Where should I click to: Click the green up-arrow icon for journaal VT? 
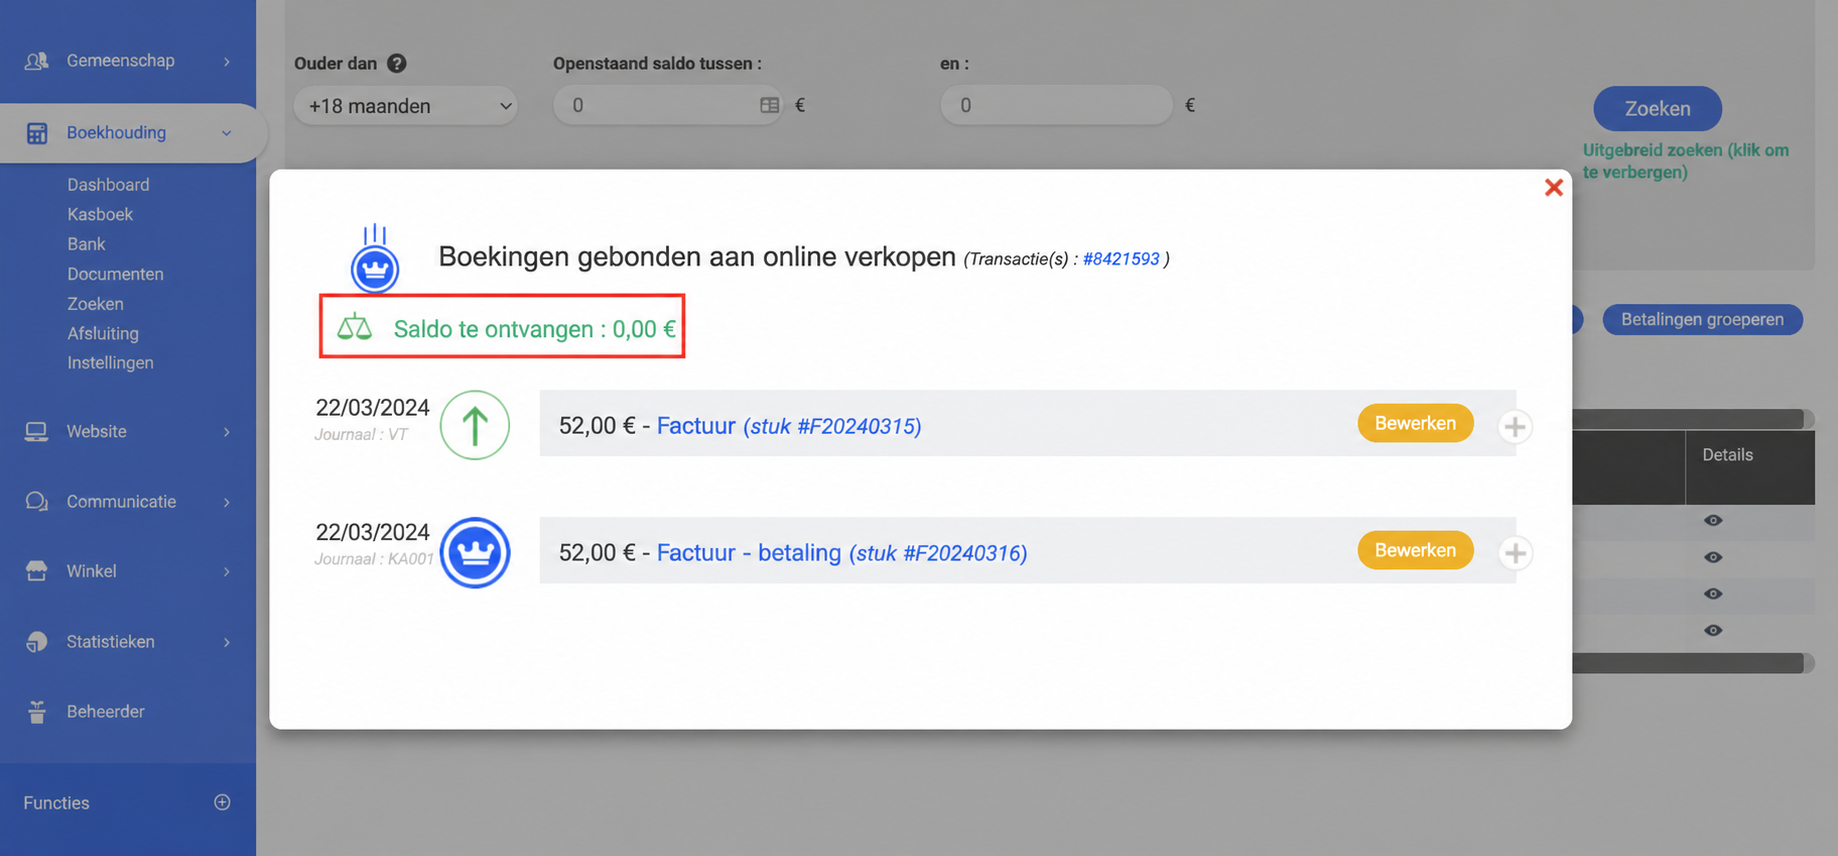pos(475,425)
